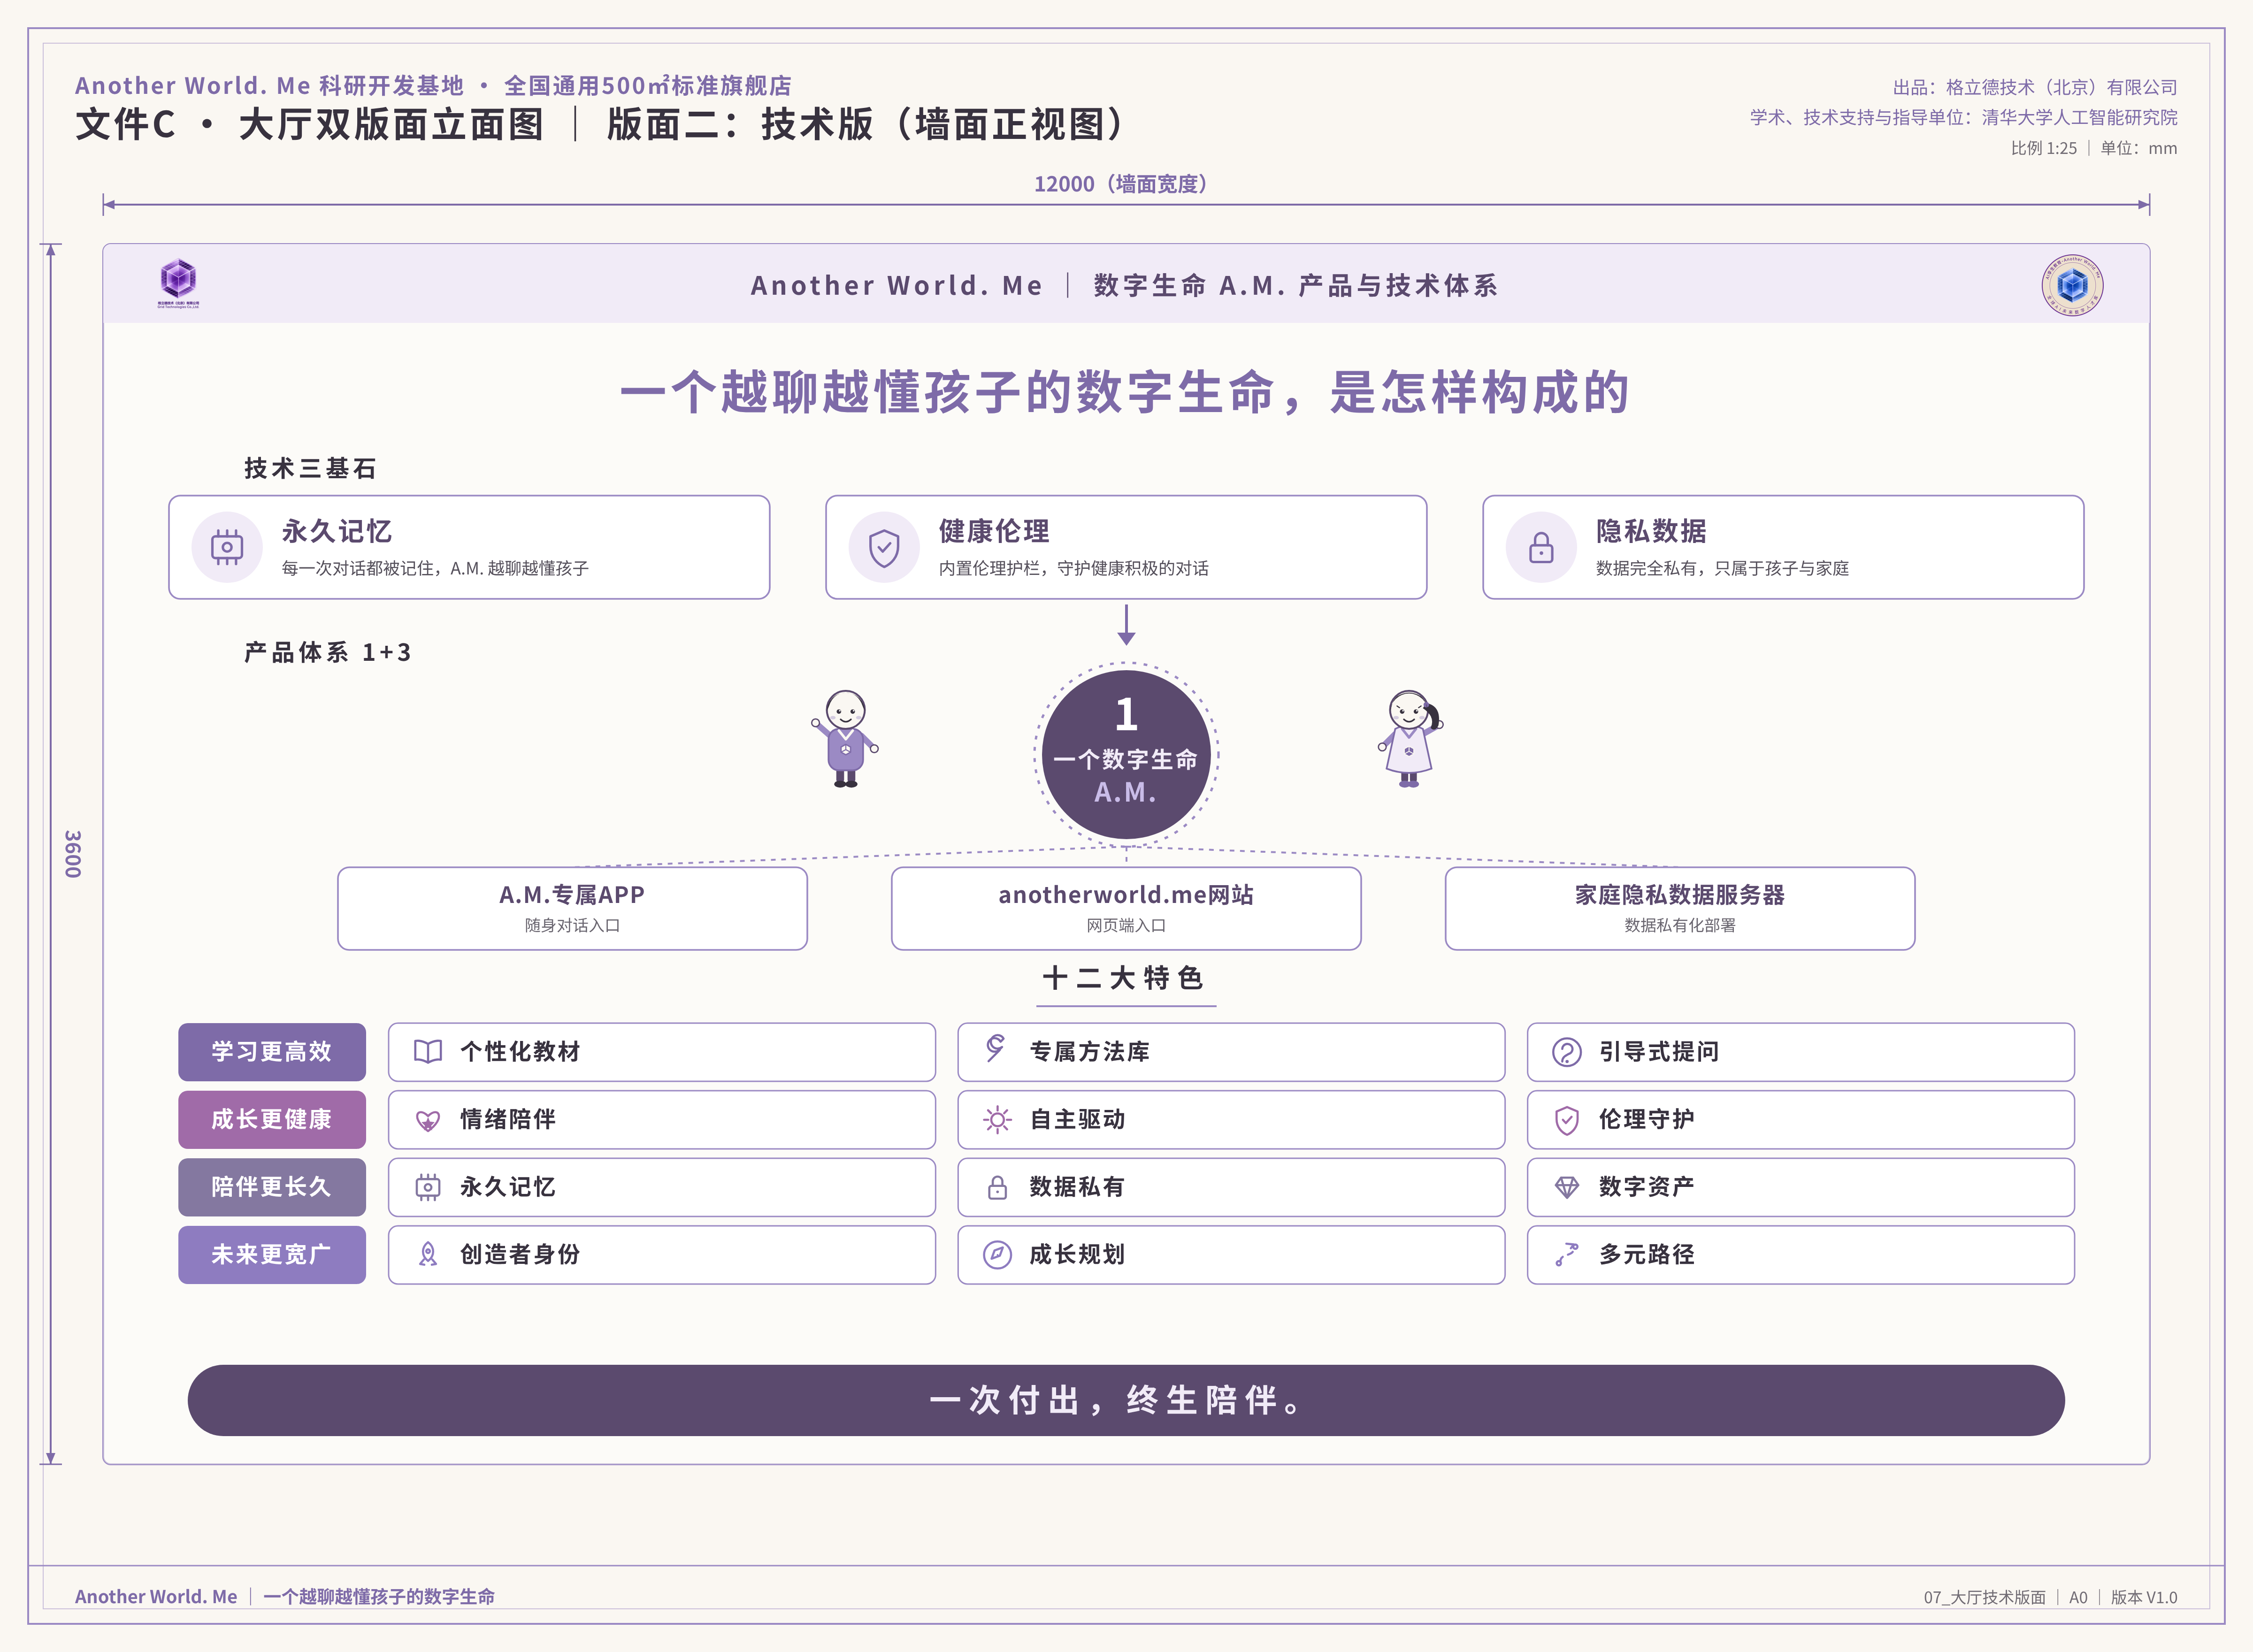
Task: Click the 12000（墙面宽度）dimension label
Action: pos(1120,184)
